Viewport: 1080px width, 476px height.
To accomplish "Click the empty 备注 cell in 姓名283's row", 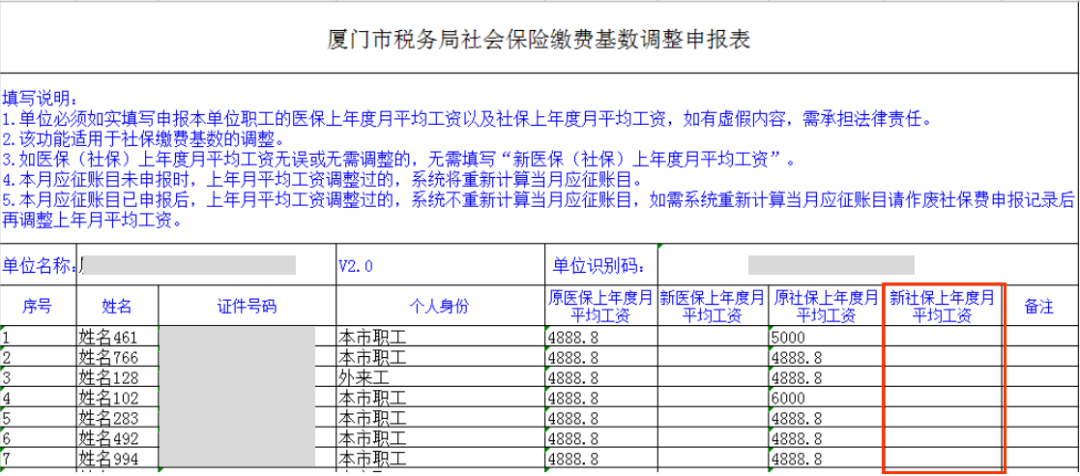I will click(x=1041, y=418).
